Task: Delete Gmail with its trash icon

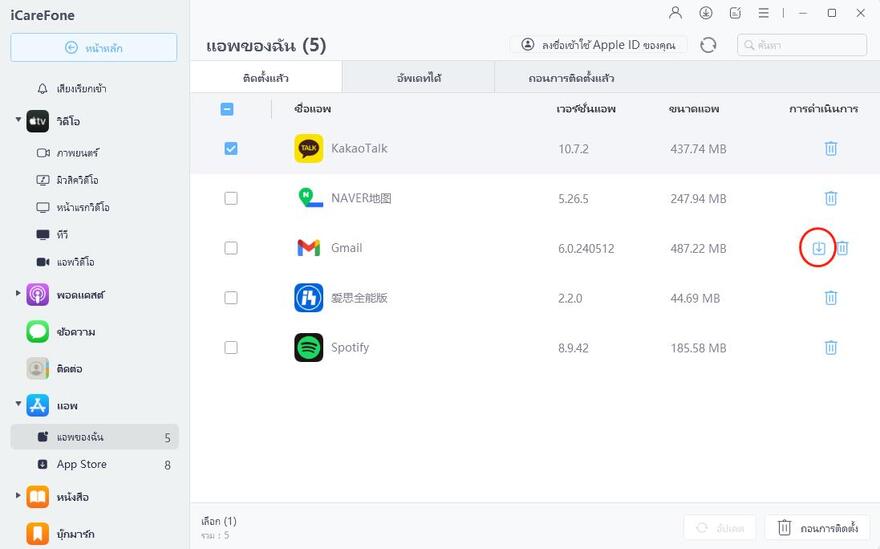Action: click(x=842, y=248)
